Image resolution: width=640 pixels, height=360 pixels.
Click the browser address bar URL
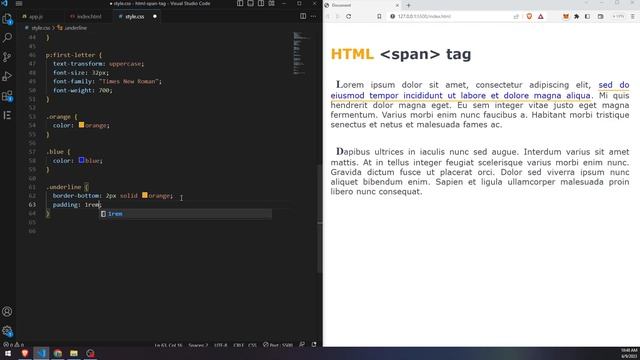click(424, 16)
